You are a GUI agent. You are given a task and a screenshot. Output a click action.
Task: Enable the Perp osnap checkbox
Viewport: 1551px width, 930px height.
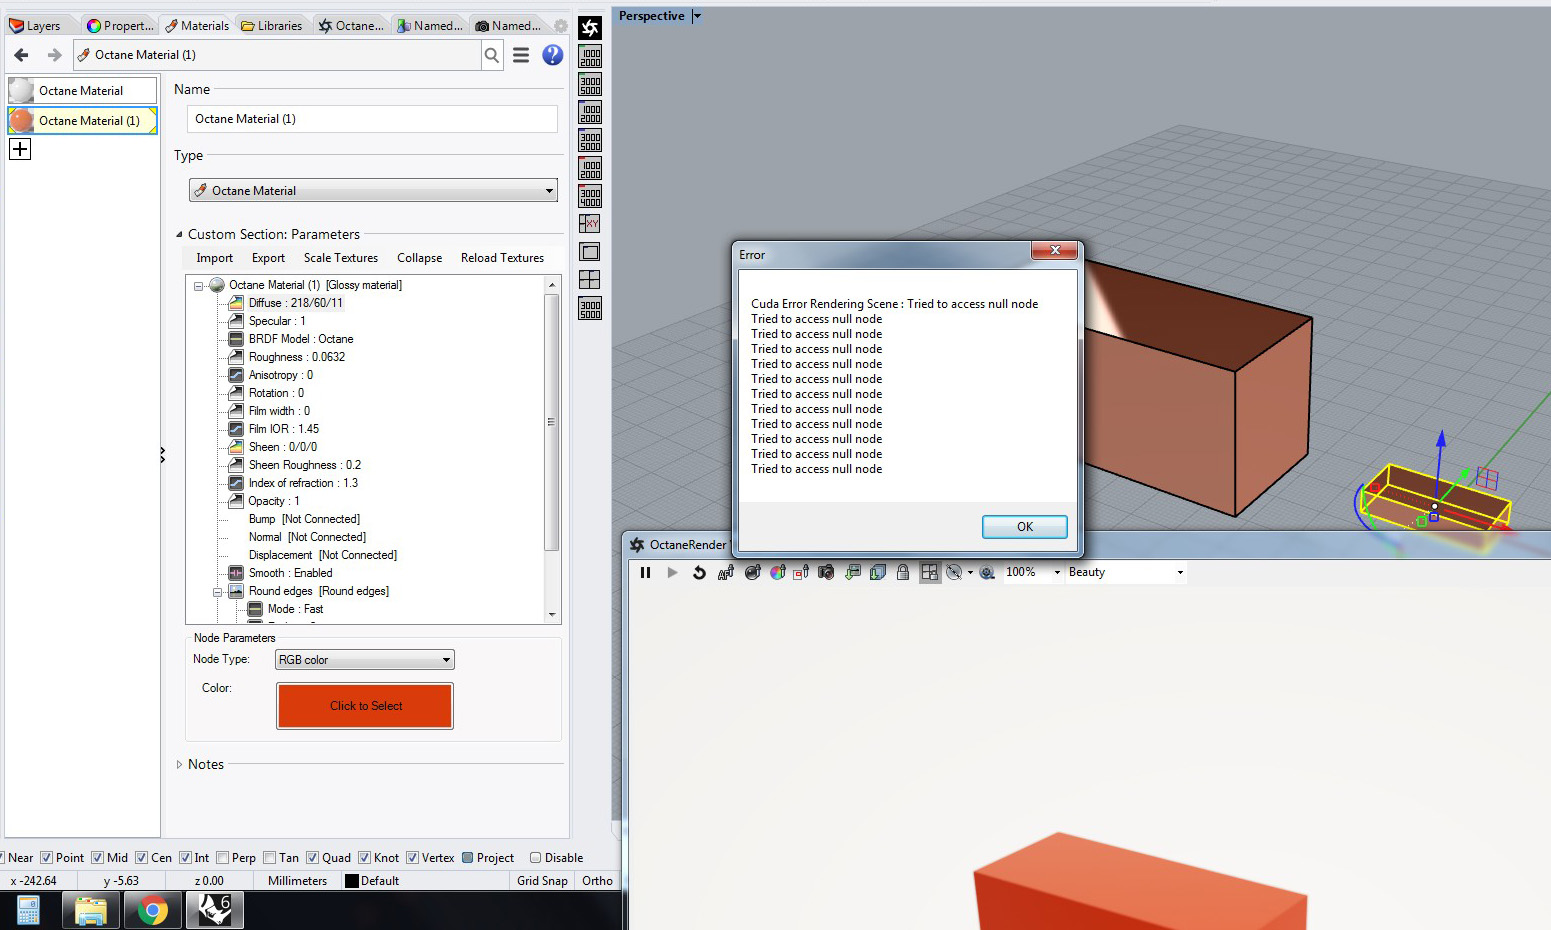click(x=222, y=858)
